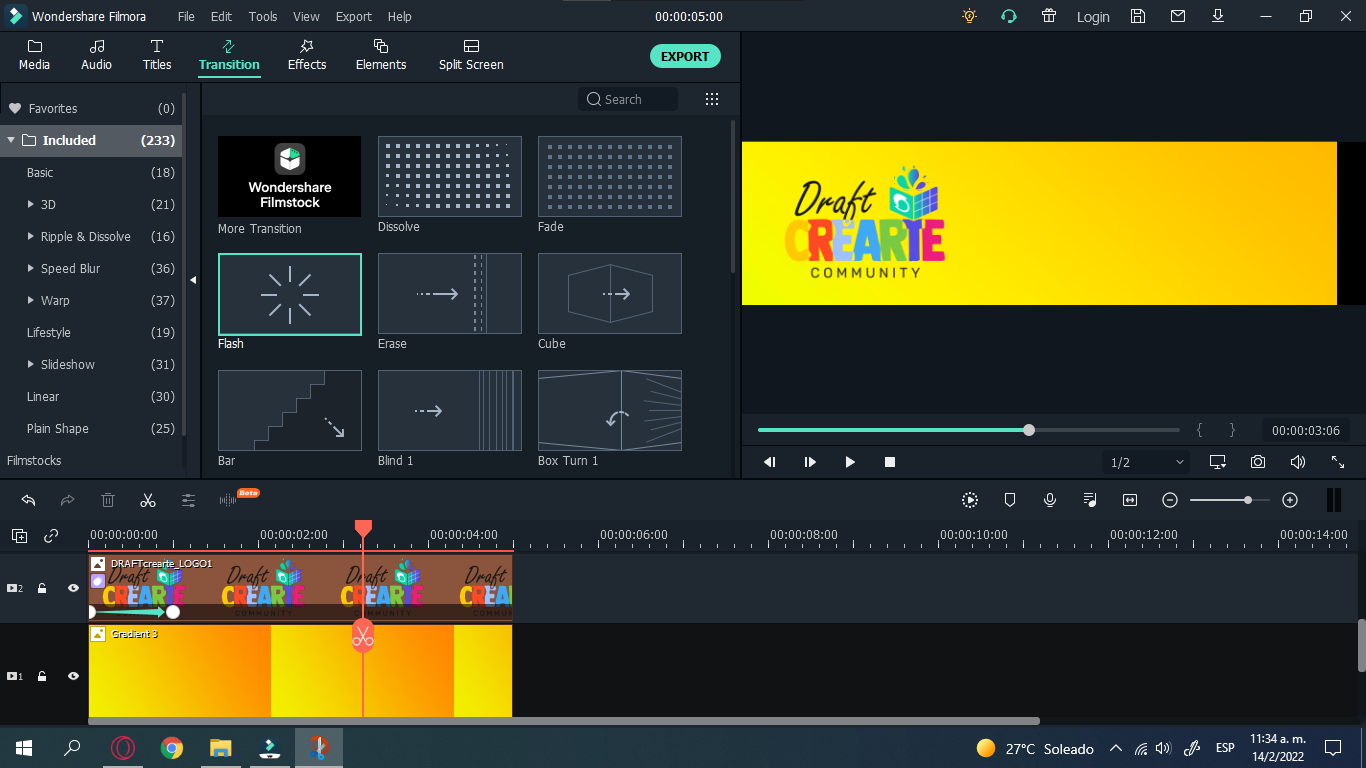The width and height of the screenshot is (1366, 768).
Task: Open Chrome from the Windows taskbar
Action: pyautogui.click(x=172, y=748)
